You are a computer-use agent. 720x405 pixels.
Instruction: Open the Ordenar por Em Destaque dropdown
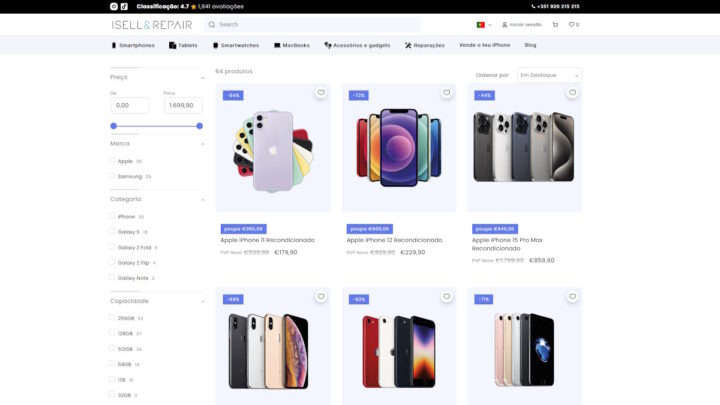pos(549,75)
